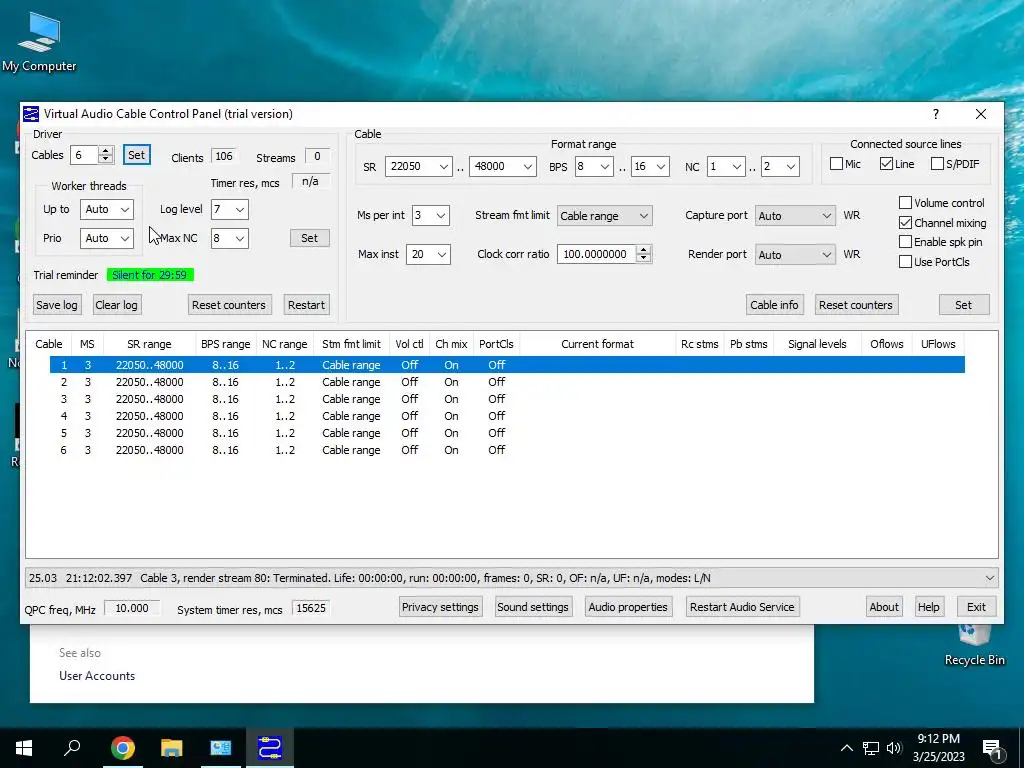Click the title bar help question mark
1024x768 pixels.
pos(936,114)
